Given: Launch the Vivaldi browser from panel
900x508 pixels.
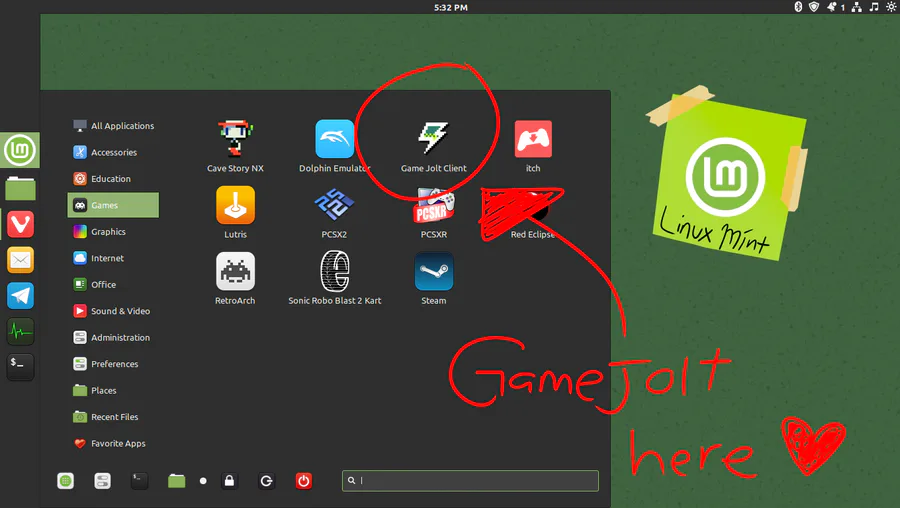Looking at the screenshot, I should (x=20, y=224).
